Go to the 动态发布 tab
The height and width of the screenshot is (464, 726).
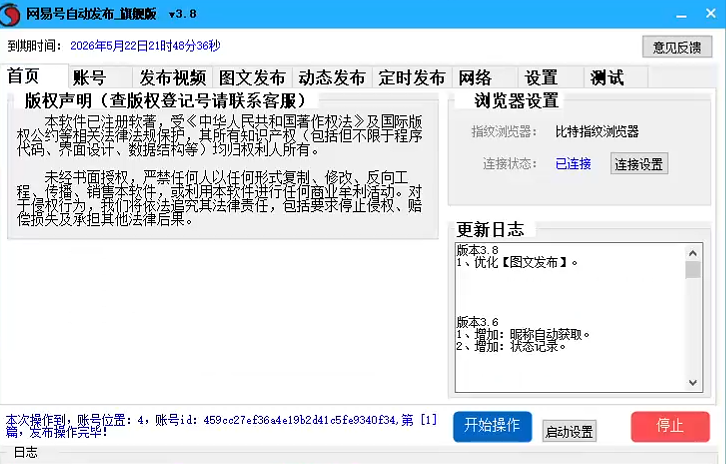coord(332,77)
